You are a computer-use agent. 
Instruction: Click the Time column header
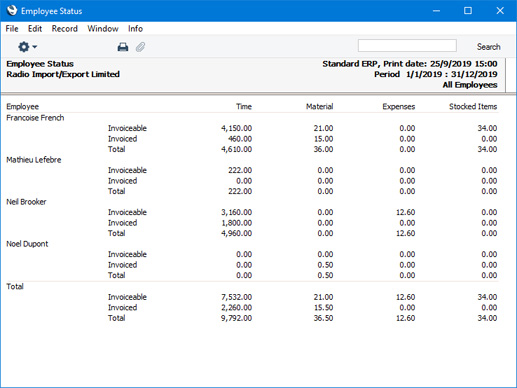coord(244,106)
